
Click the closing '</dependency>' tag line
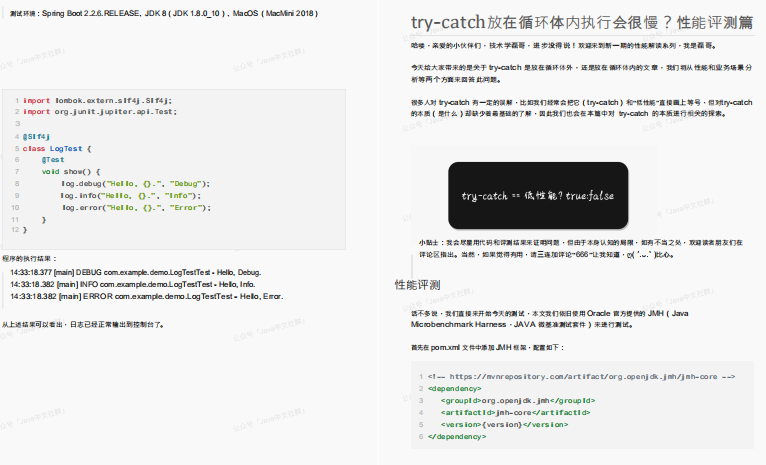[457, 437]
